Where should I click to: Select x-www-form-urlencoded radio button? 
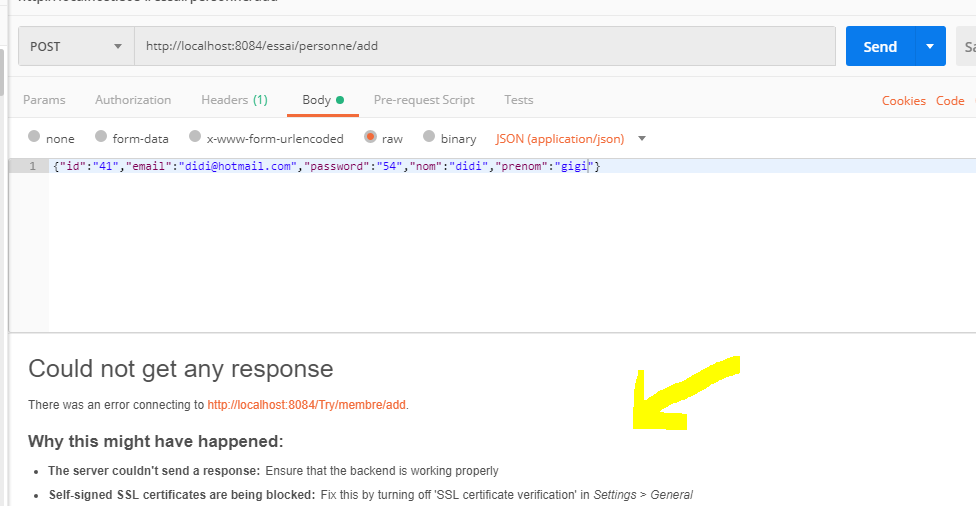(195, 137)
